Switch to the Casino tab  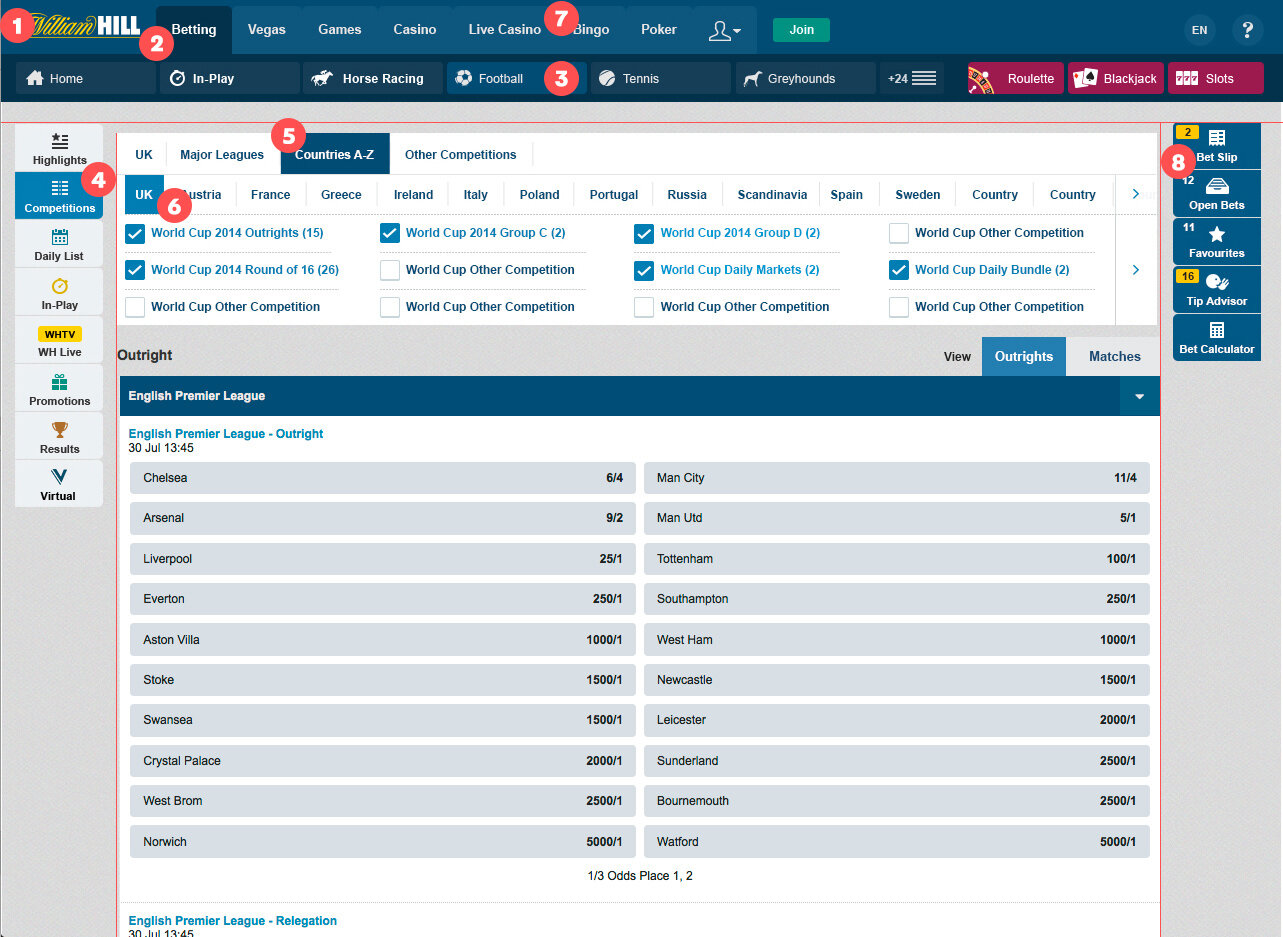pos(415,30)
